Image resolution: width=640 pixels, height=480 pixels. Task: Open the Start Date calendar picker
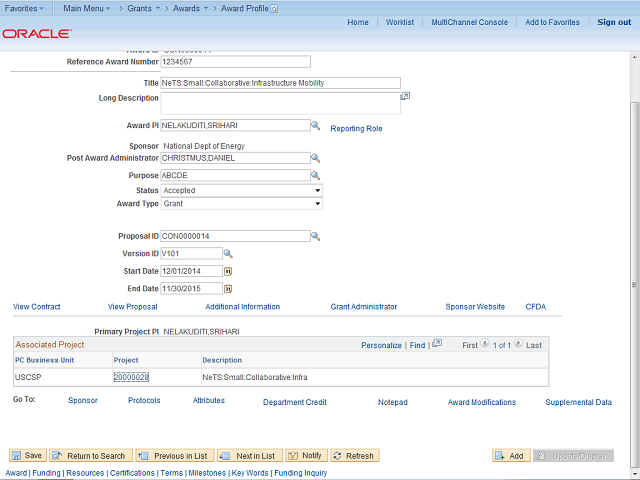click(228, 271)
